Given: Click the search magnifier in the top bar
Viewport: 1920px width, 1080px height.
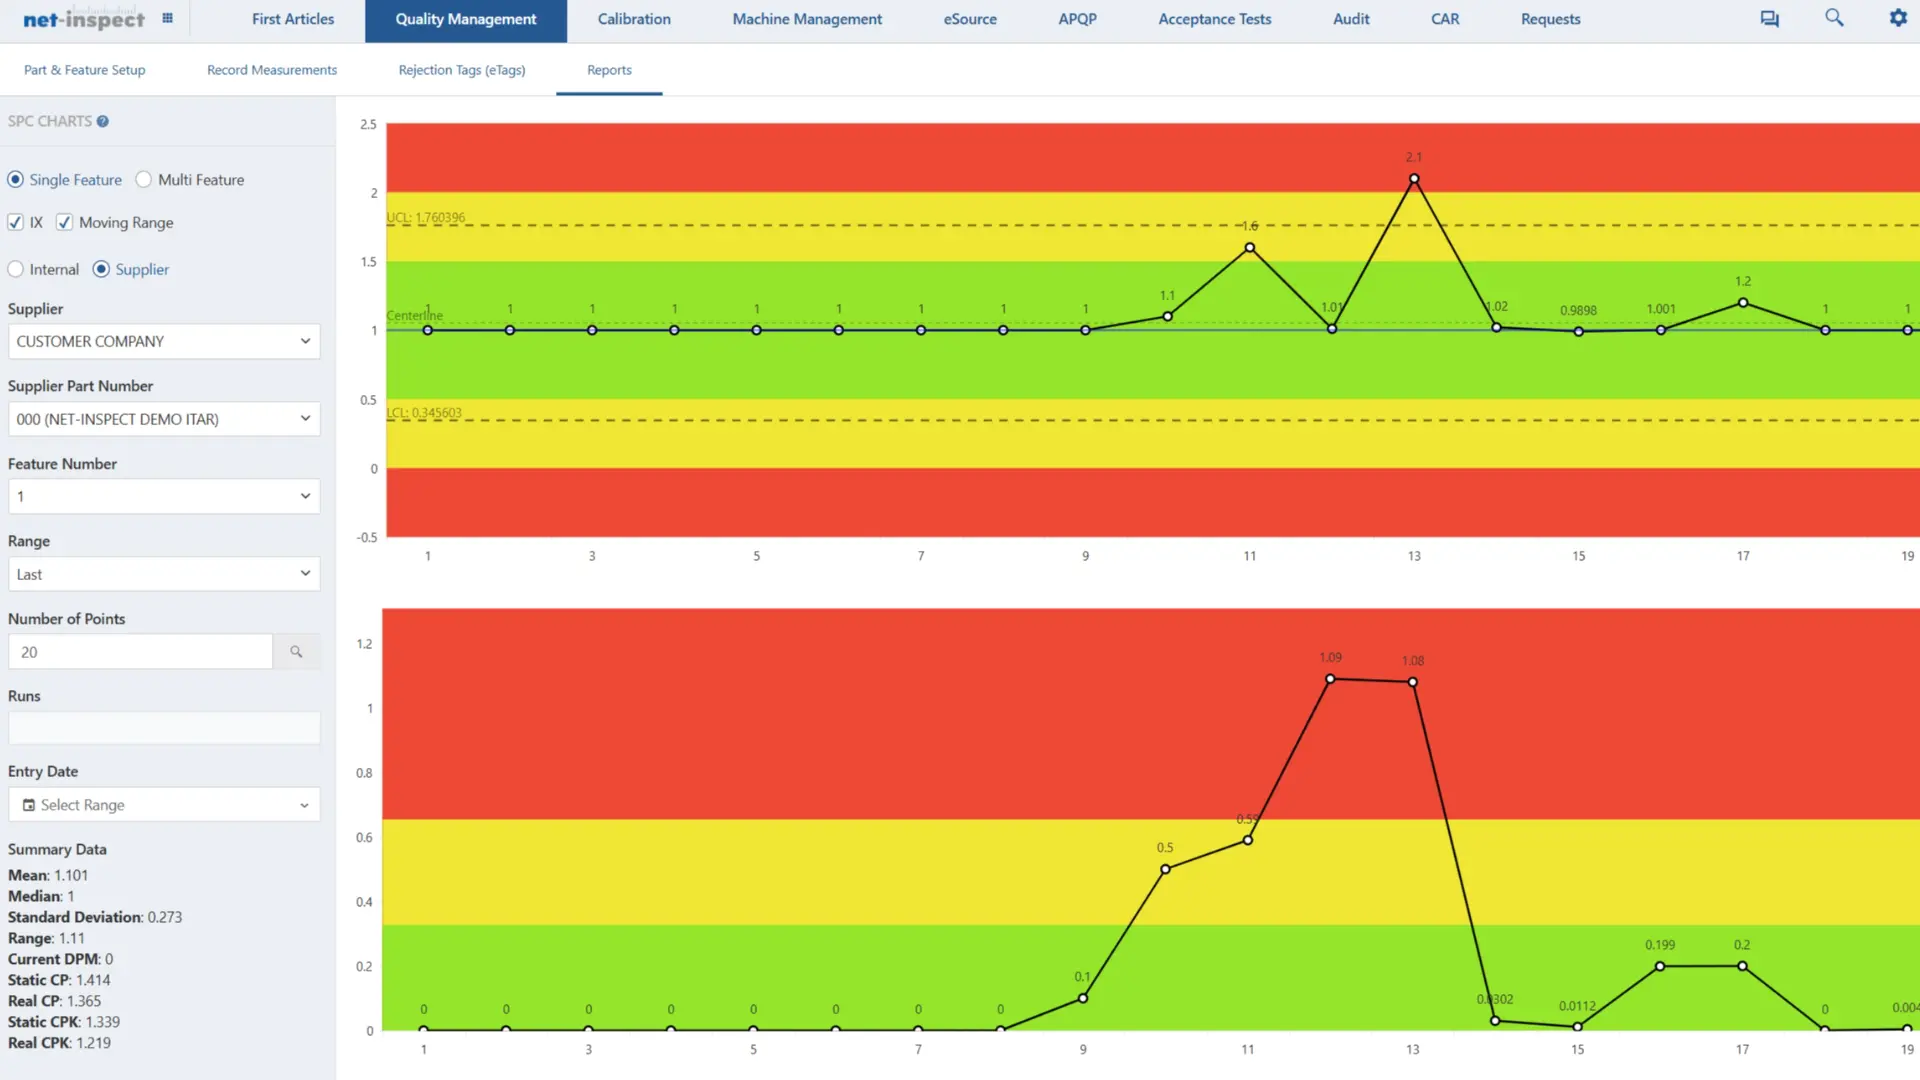Looking at the screenshot, I should coord(1834,18).
